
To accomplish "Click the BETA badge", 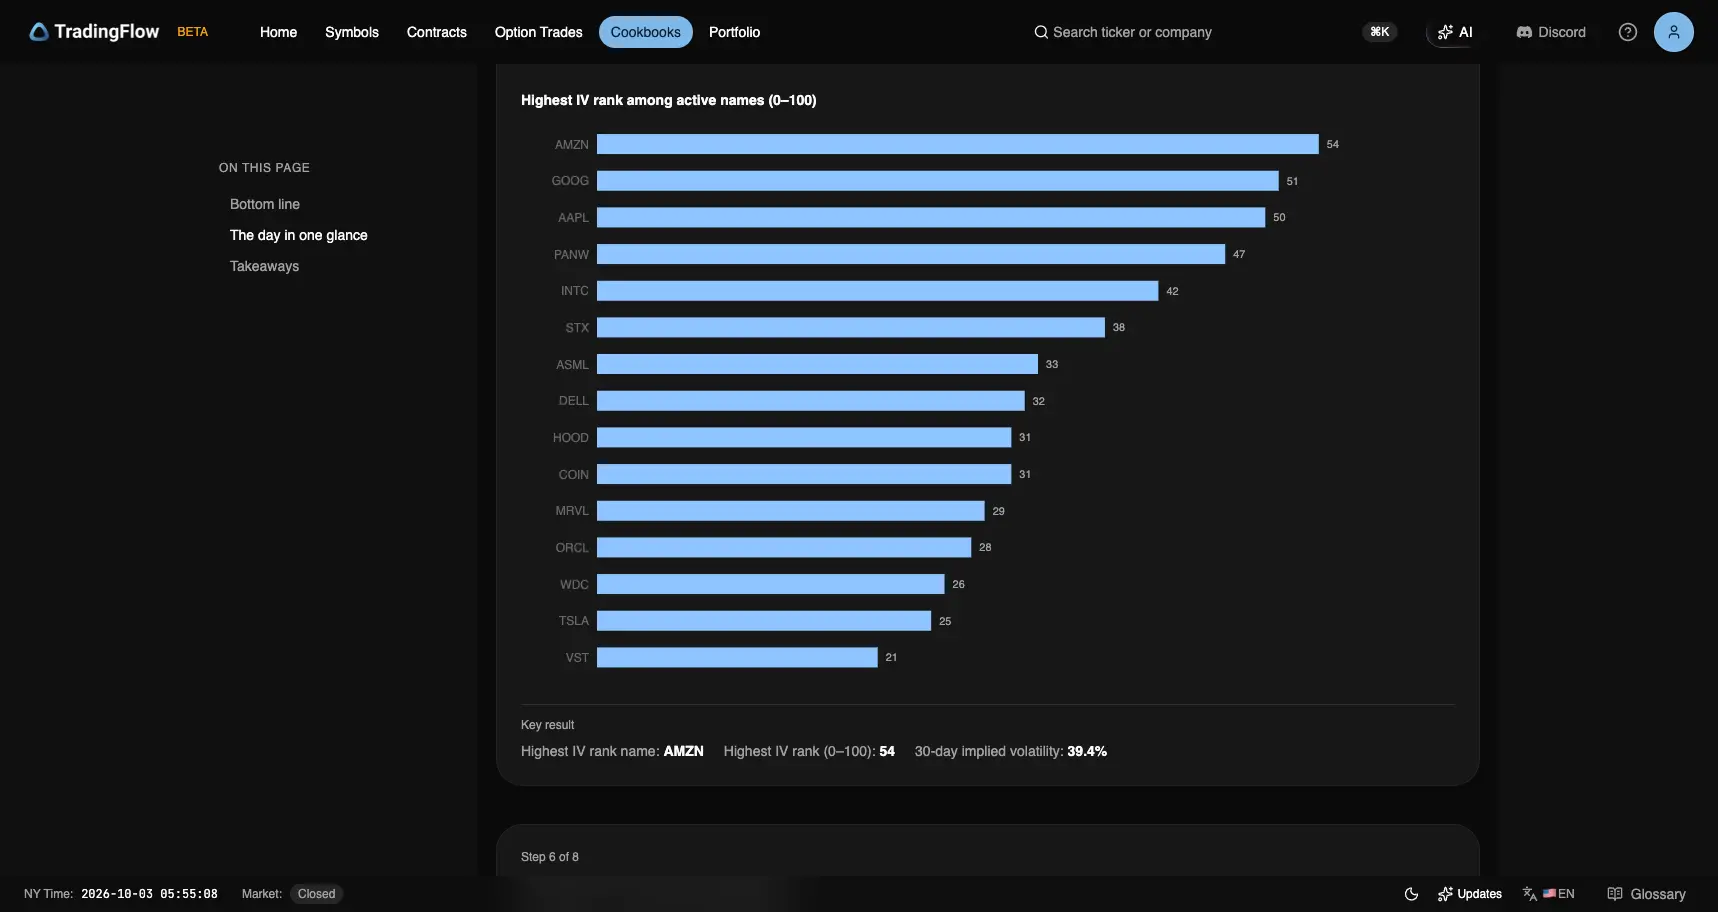I will click(x=193, y=32).
